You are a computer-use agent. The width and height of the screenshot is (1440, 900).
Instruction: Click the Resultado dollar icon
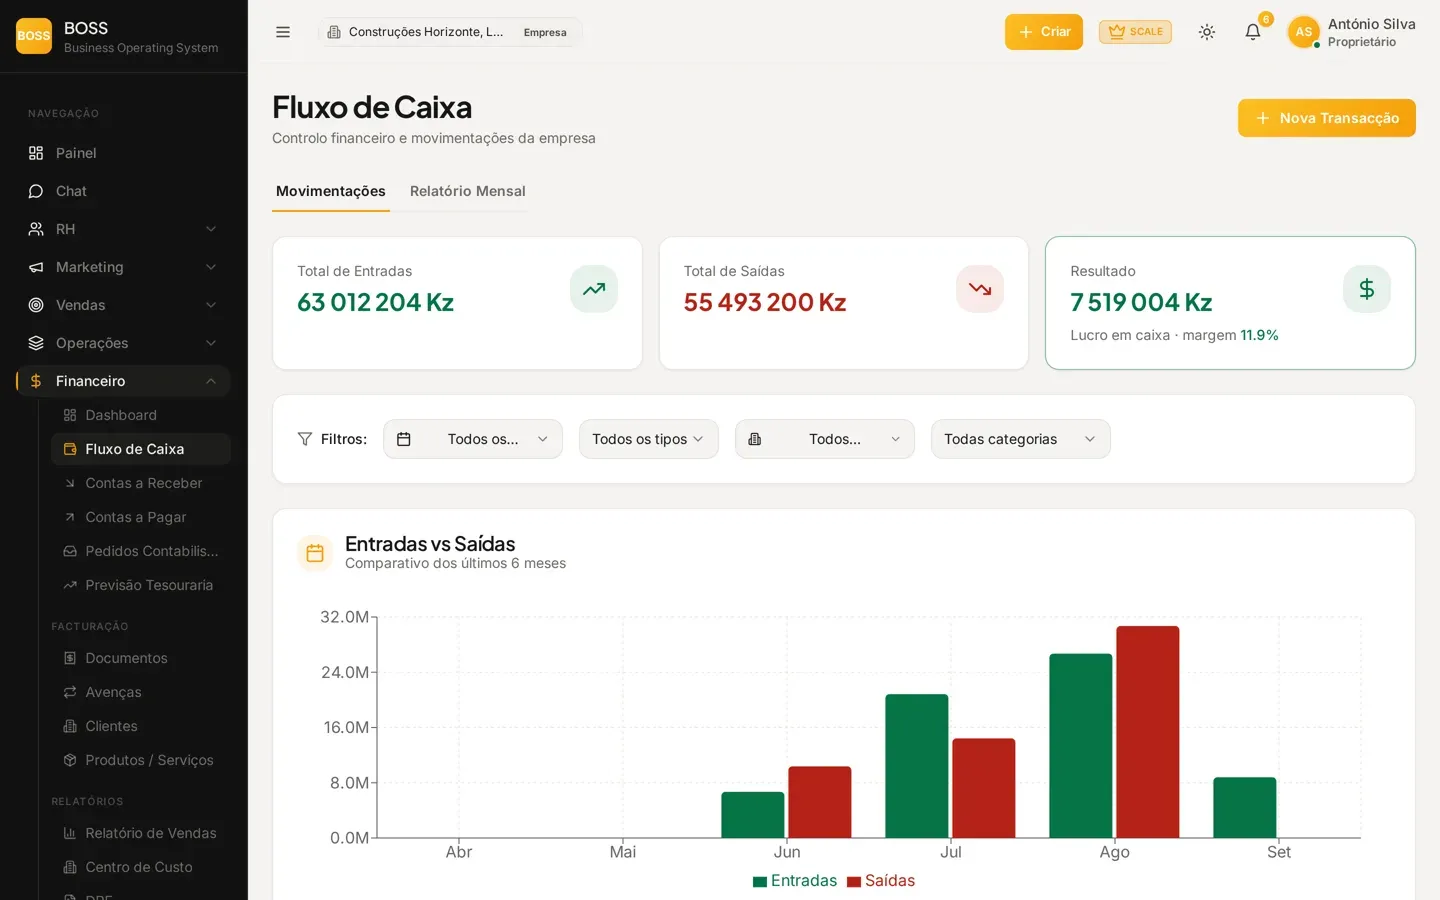[x=1367, y=289]
